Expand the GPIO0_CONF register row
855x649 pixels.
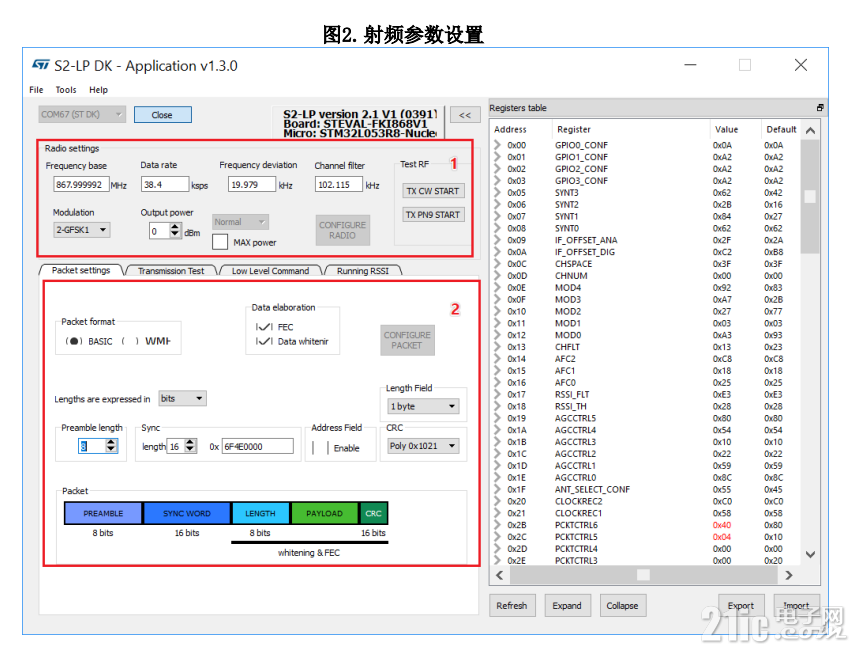[x=497, y=145]
